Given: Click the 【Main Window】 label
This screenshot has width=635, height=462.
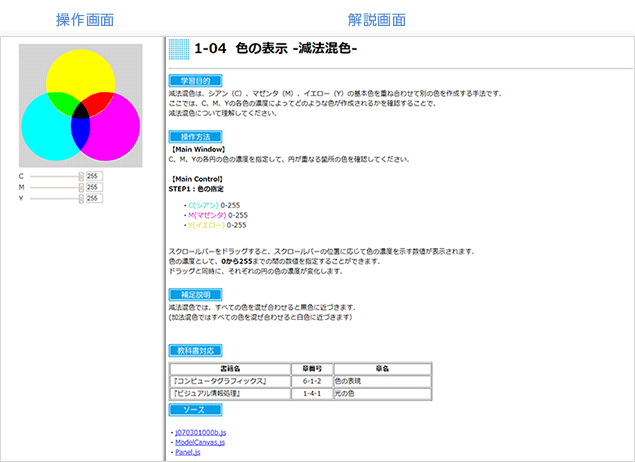Looking at the screenshot, I should (198, 149).
